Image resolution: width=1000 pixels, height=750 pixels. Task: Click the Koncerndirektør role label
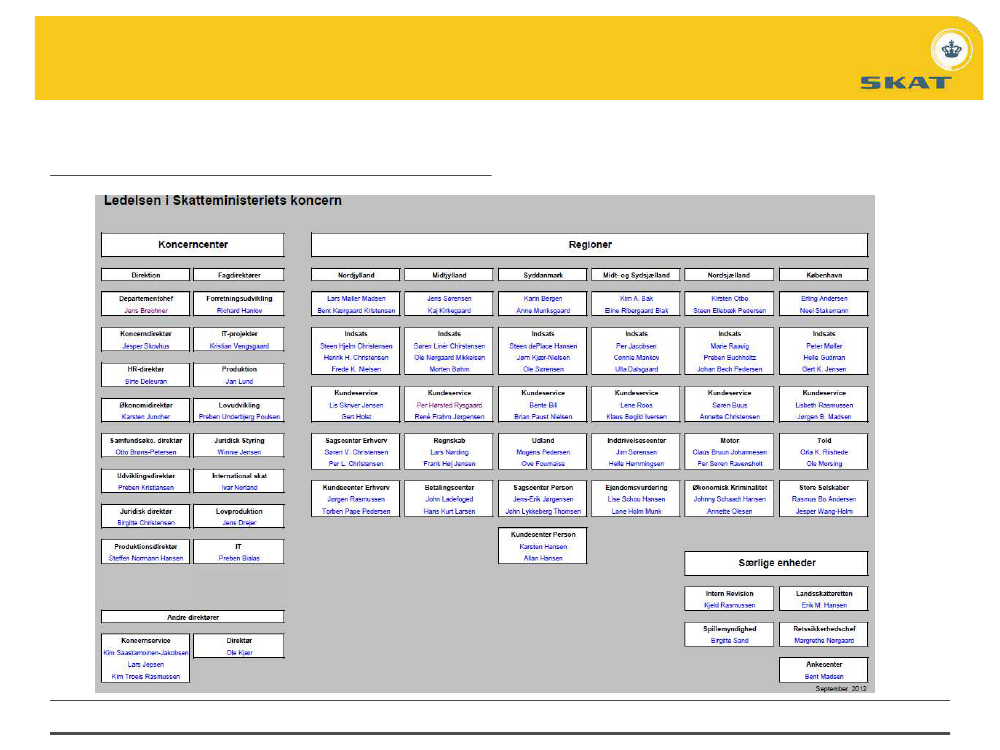point(145,334)
